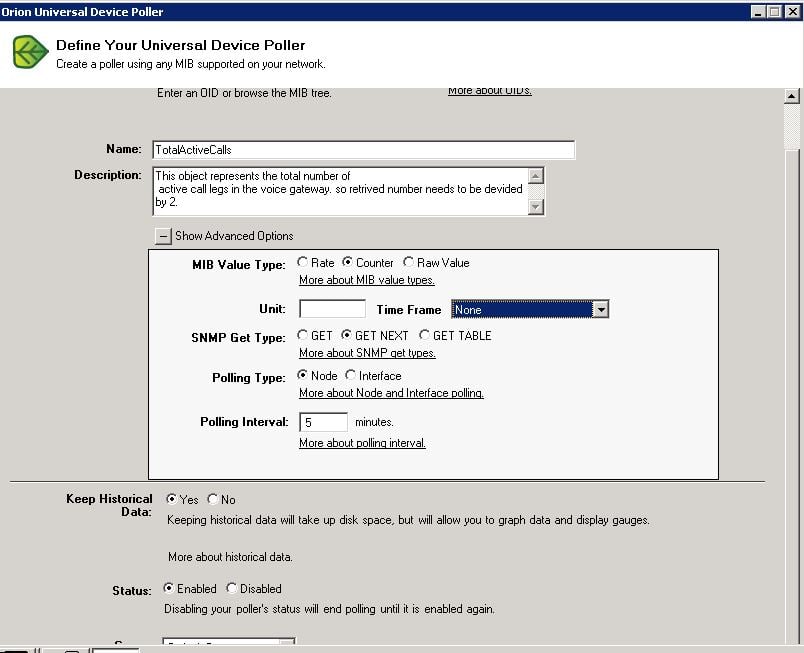Image resolution: width=804 pixels, height=653 pixels.
Task: Click the main window scroll up arrow
Action: 792,96
